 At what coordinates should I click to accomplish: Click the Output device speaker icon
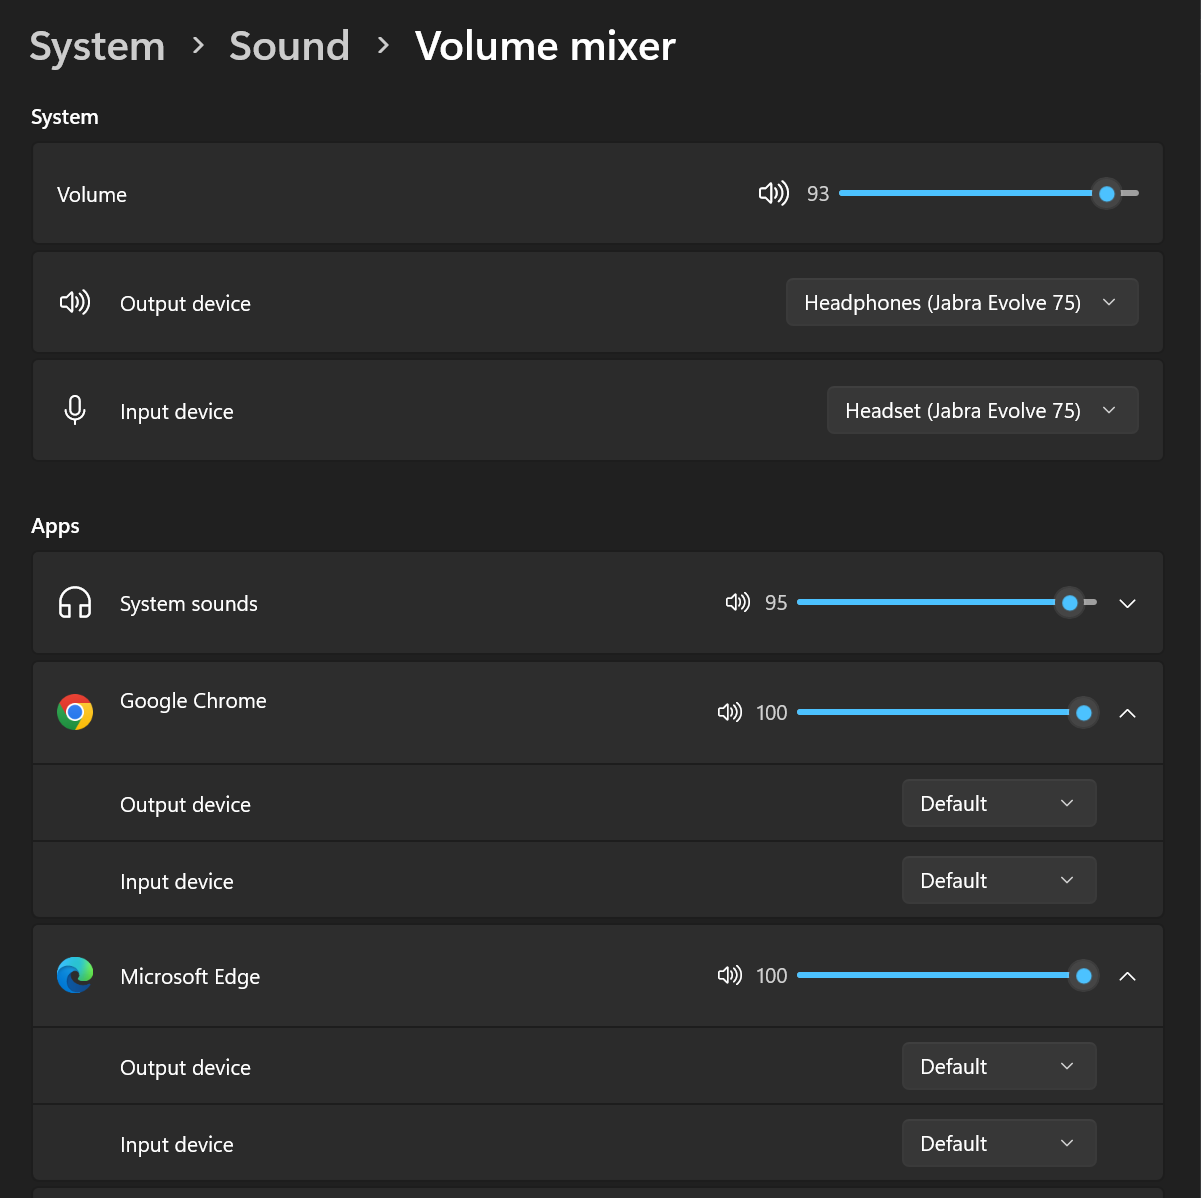[x=75, y=302]
